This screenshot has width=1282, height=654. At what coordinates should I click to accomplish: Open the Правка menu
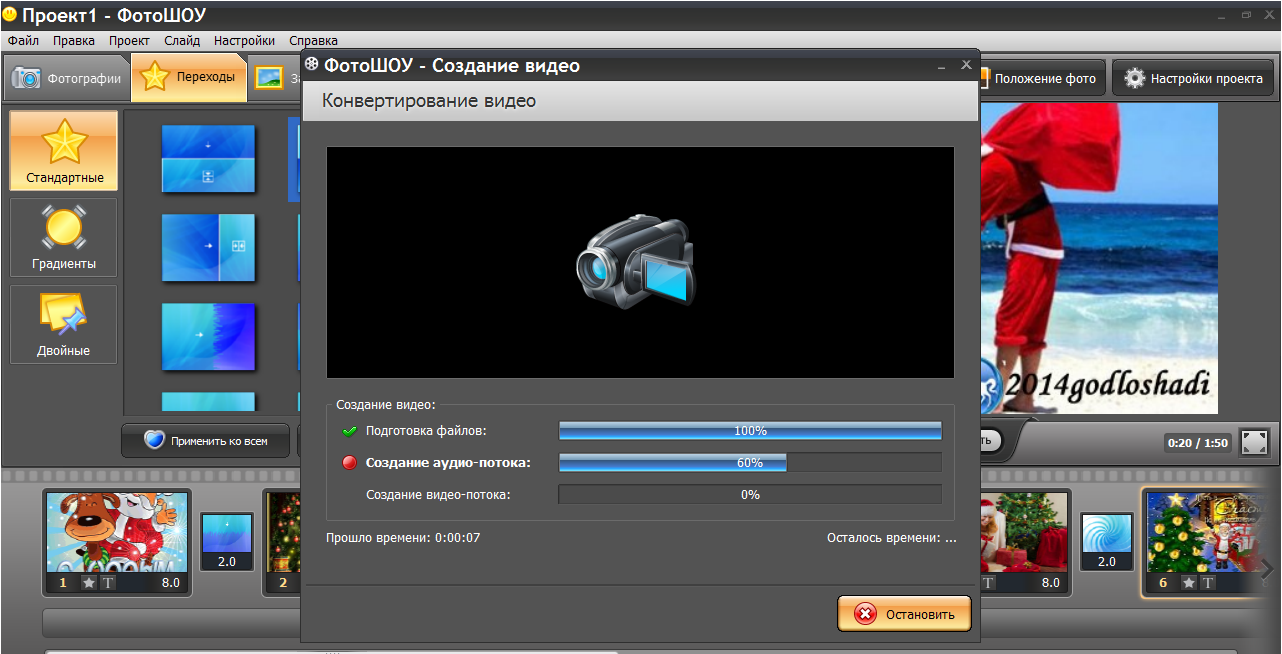[x=74, y=41]
